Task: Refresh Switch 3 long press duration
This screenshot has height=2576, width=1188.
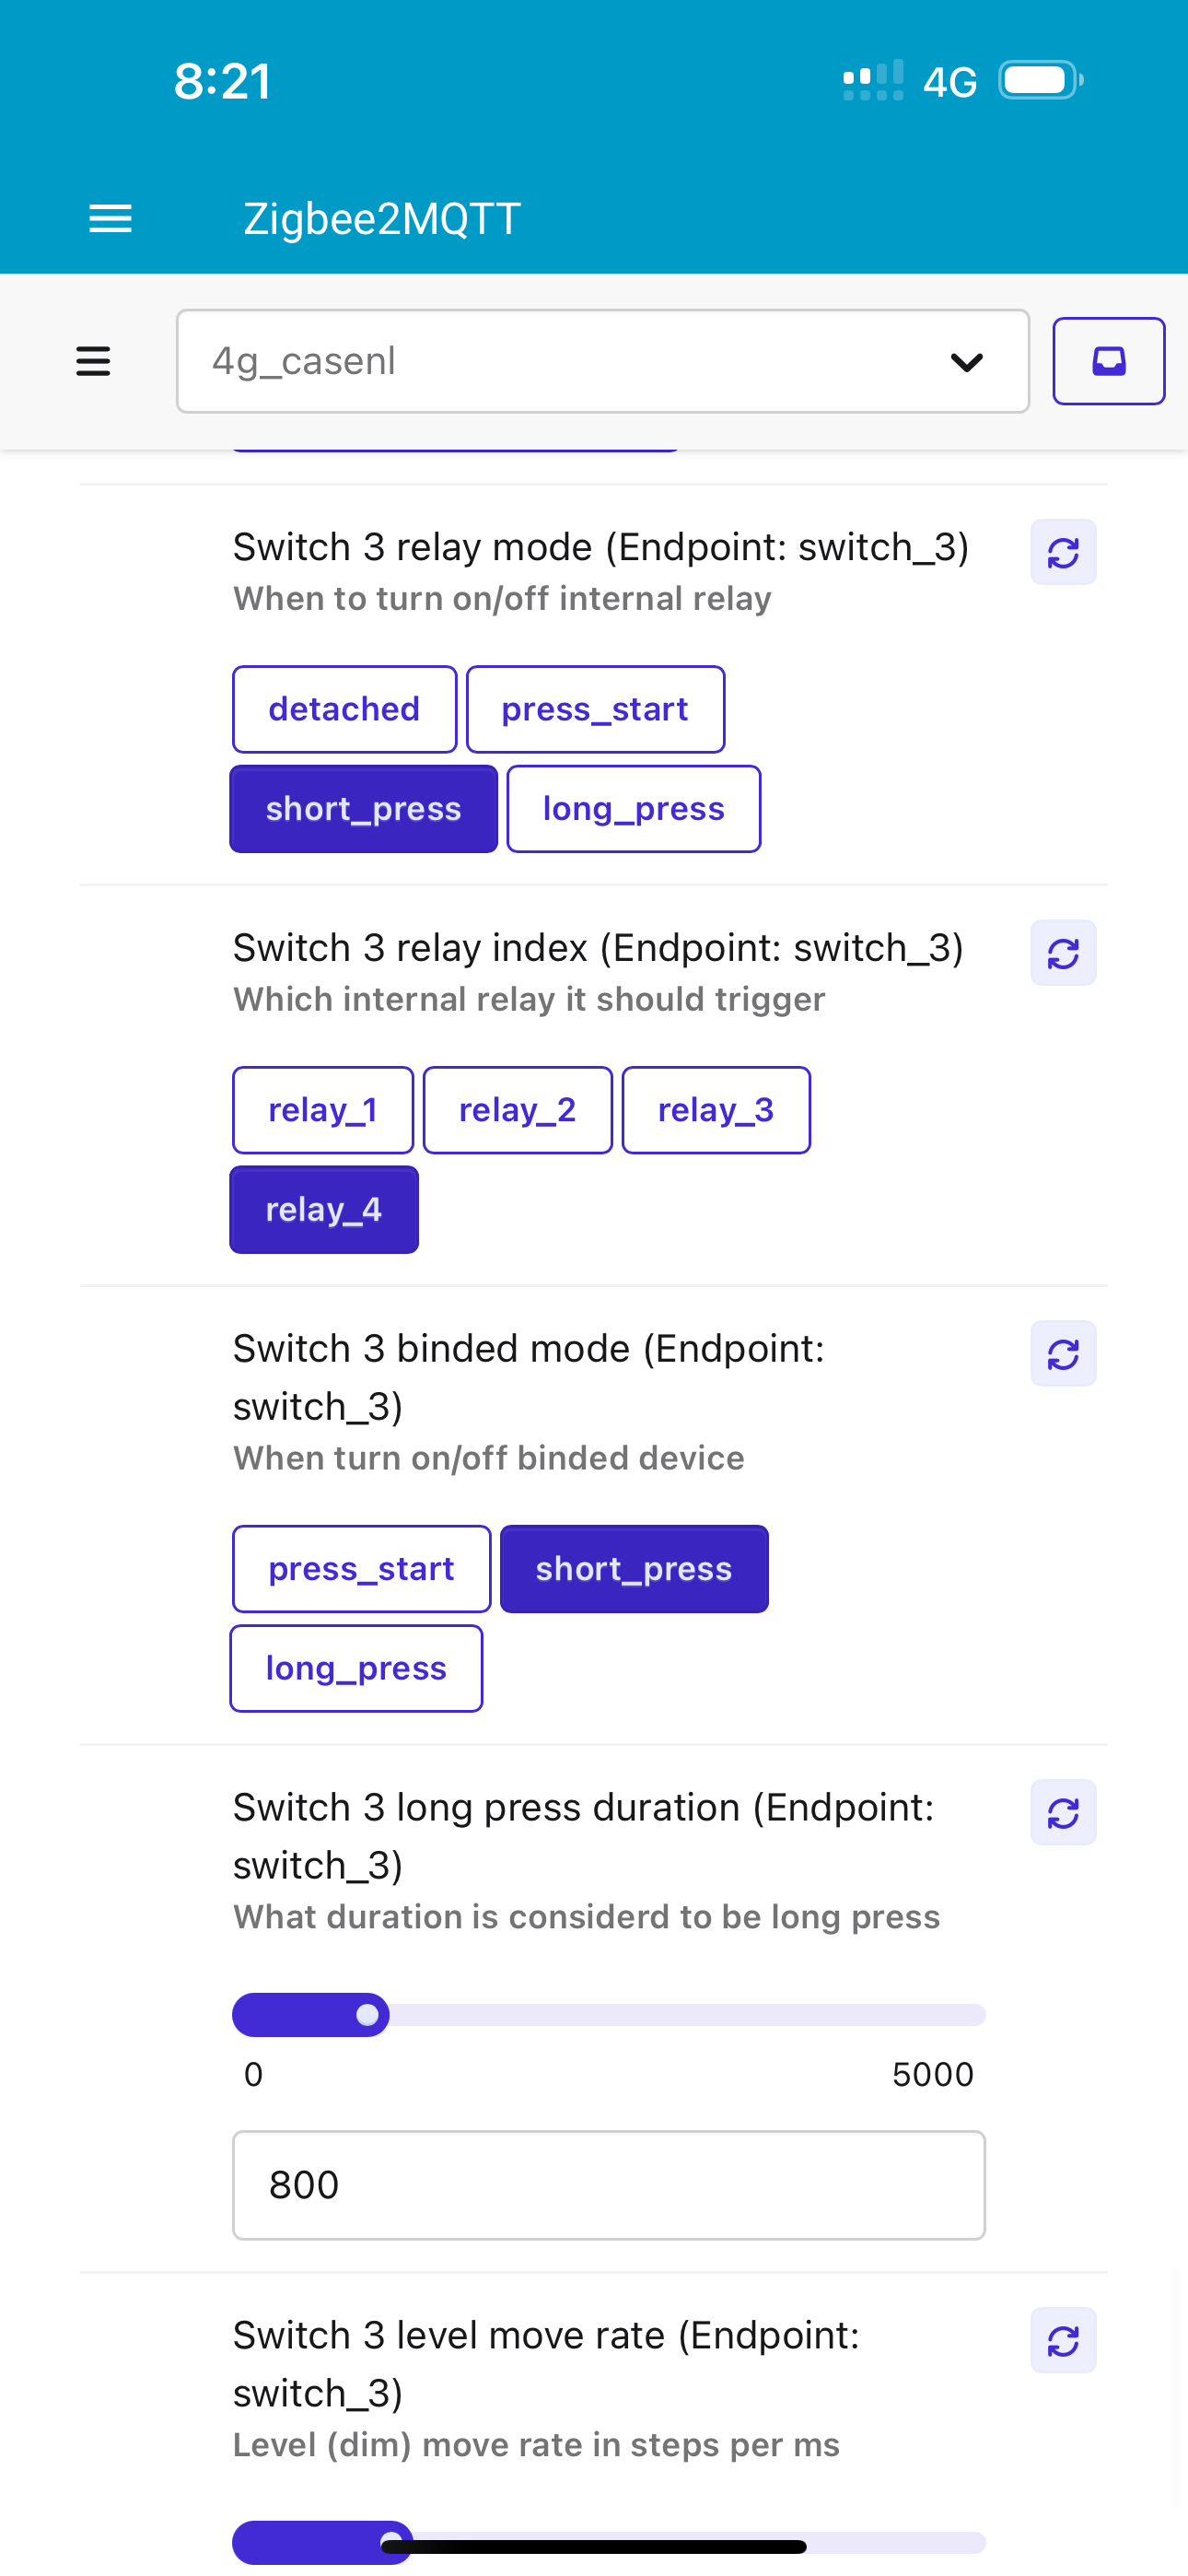Action: [1062, 1812]
